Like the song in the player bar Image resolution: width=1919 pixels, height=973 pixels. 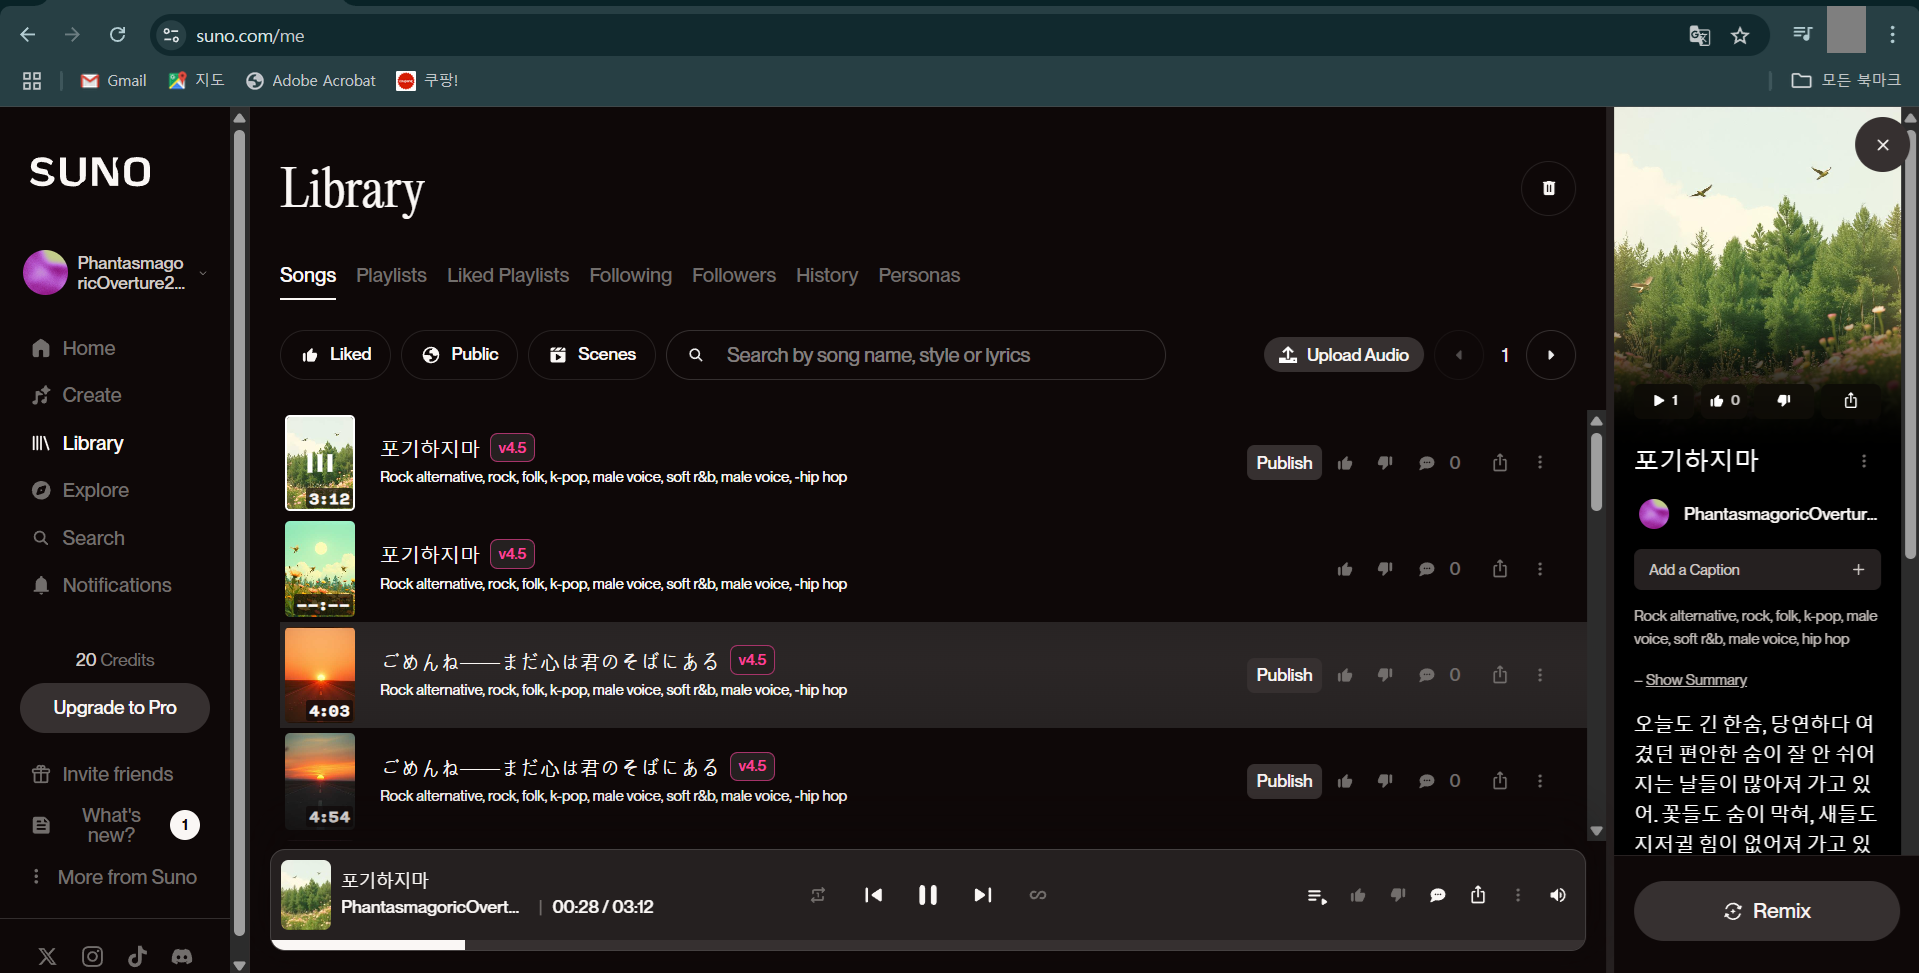click(x=1358, y=896)
